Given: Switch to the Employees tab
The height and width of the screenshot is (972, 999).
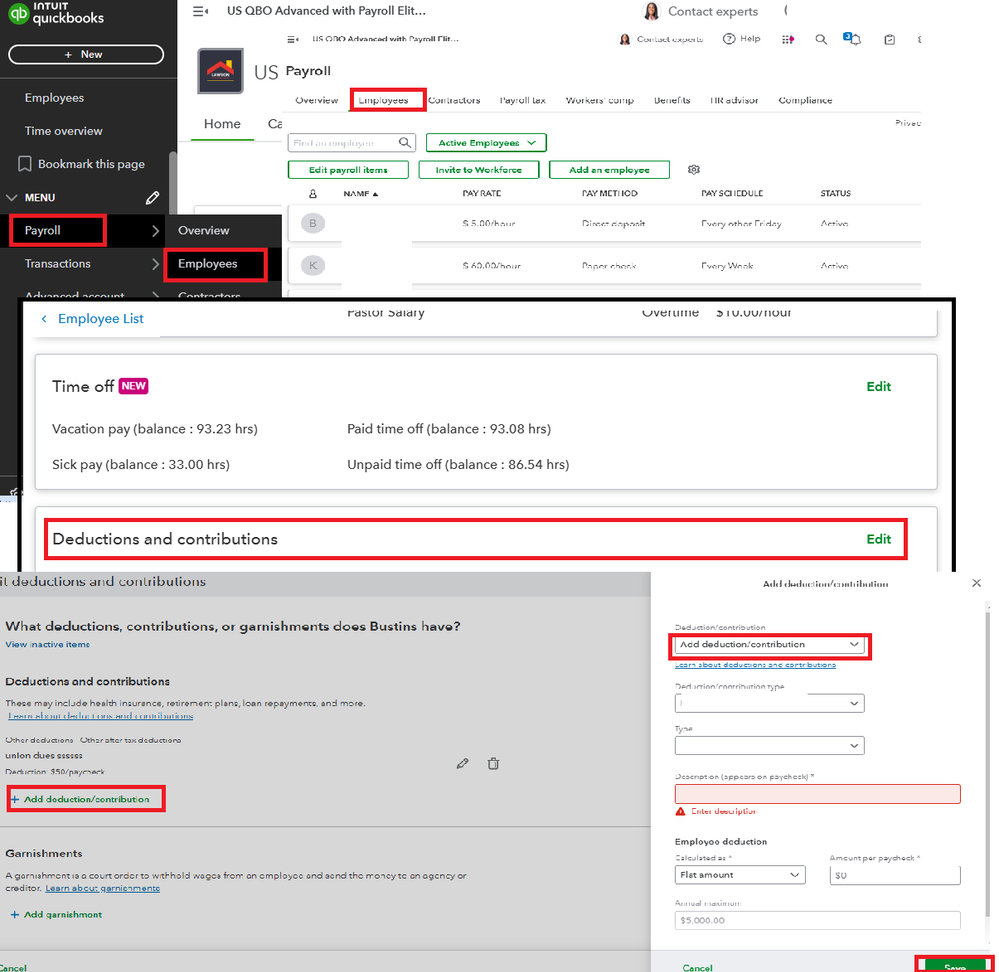Looking at the screenshot, I should 383,100.
